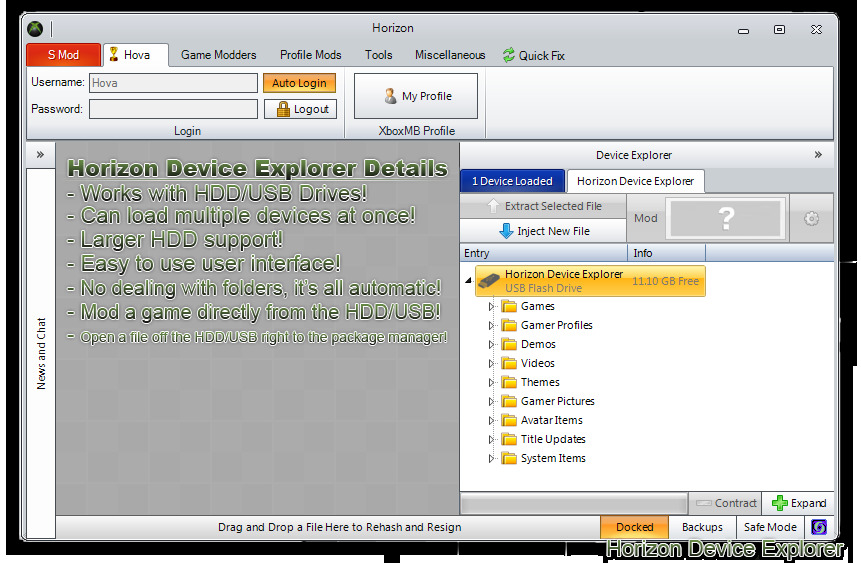The image size is (861, 563).
Task: Open My Profile on XboxMB
Action: tap(416, 96)
